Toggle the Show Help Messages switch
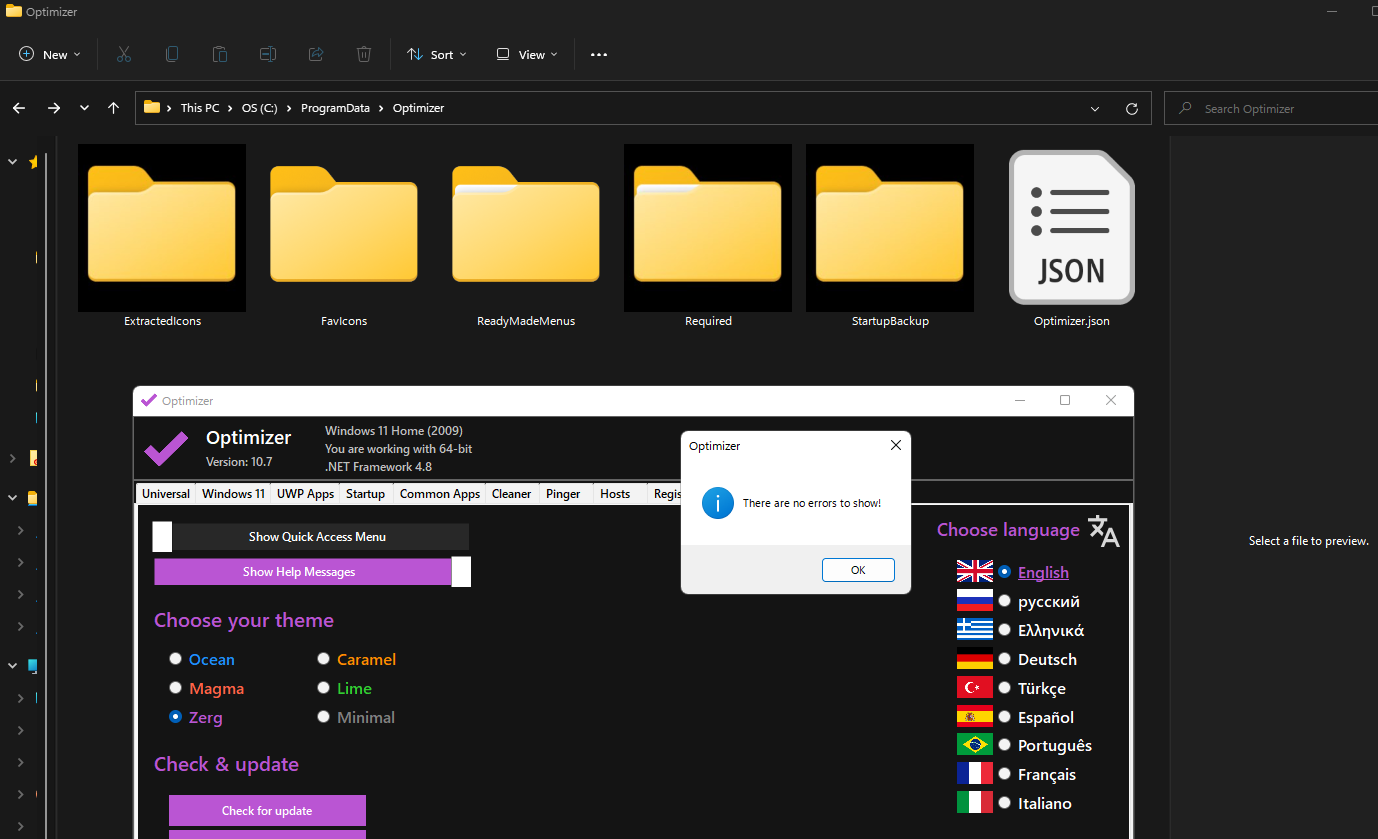Image resolution: width=1378 pixels, height=839 pixels. [311, 570]
